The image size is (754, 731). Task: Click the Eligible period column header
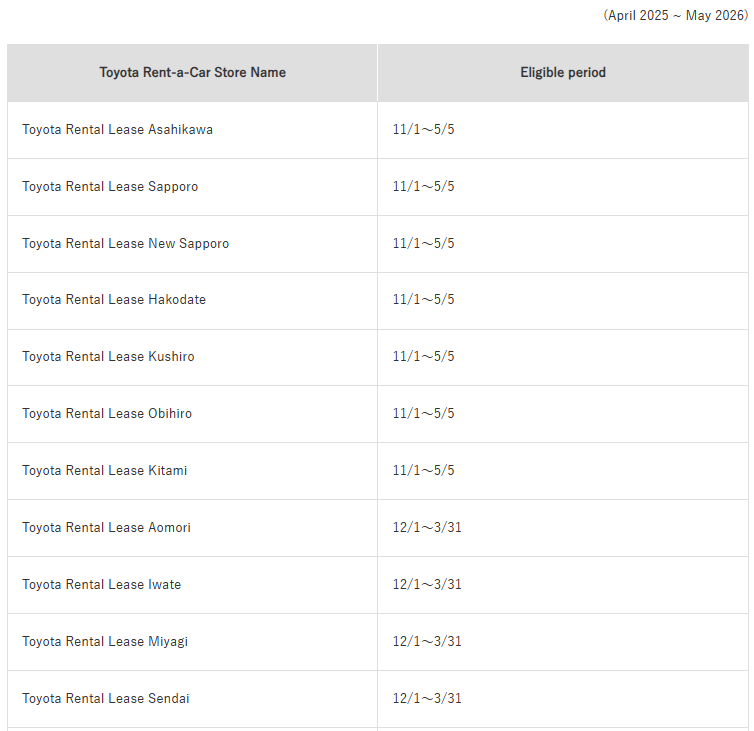(563, 72)
